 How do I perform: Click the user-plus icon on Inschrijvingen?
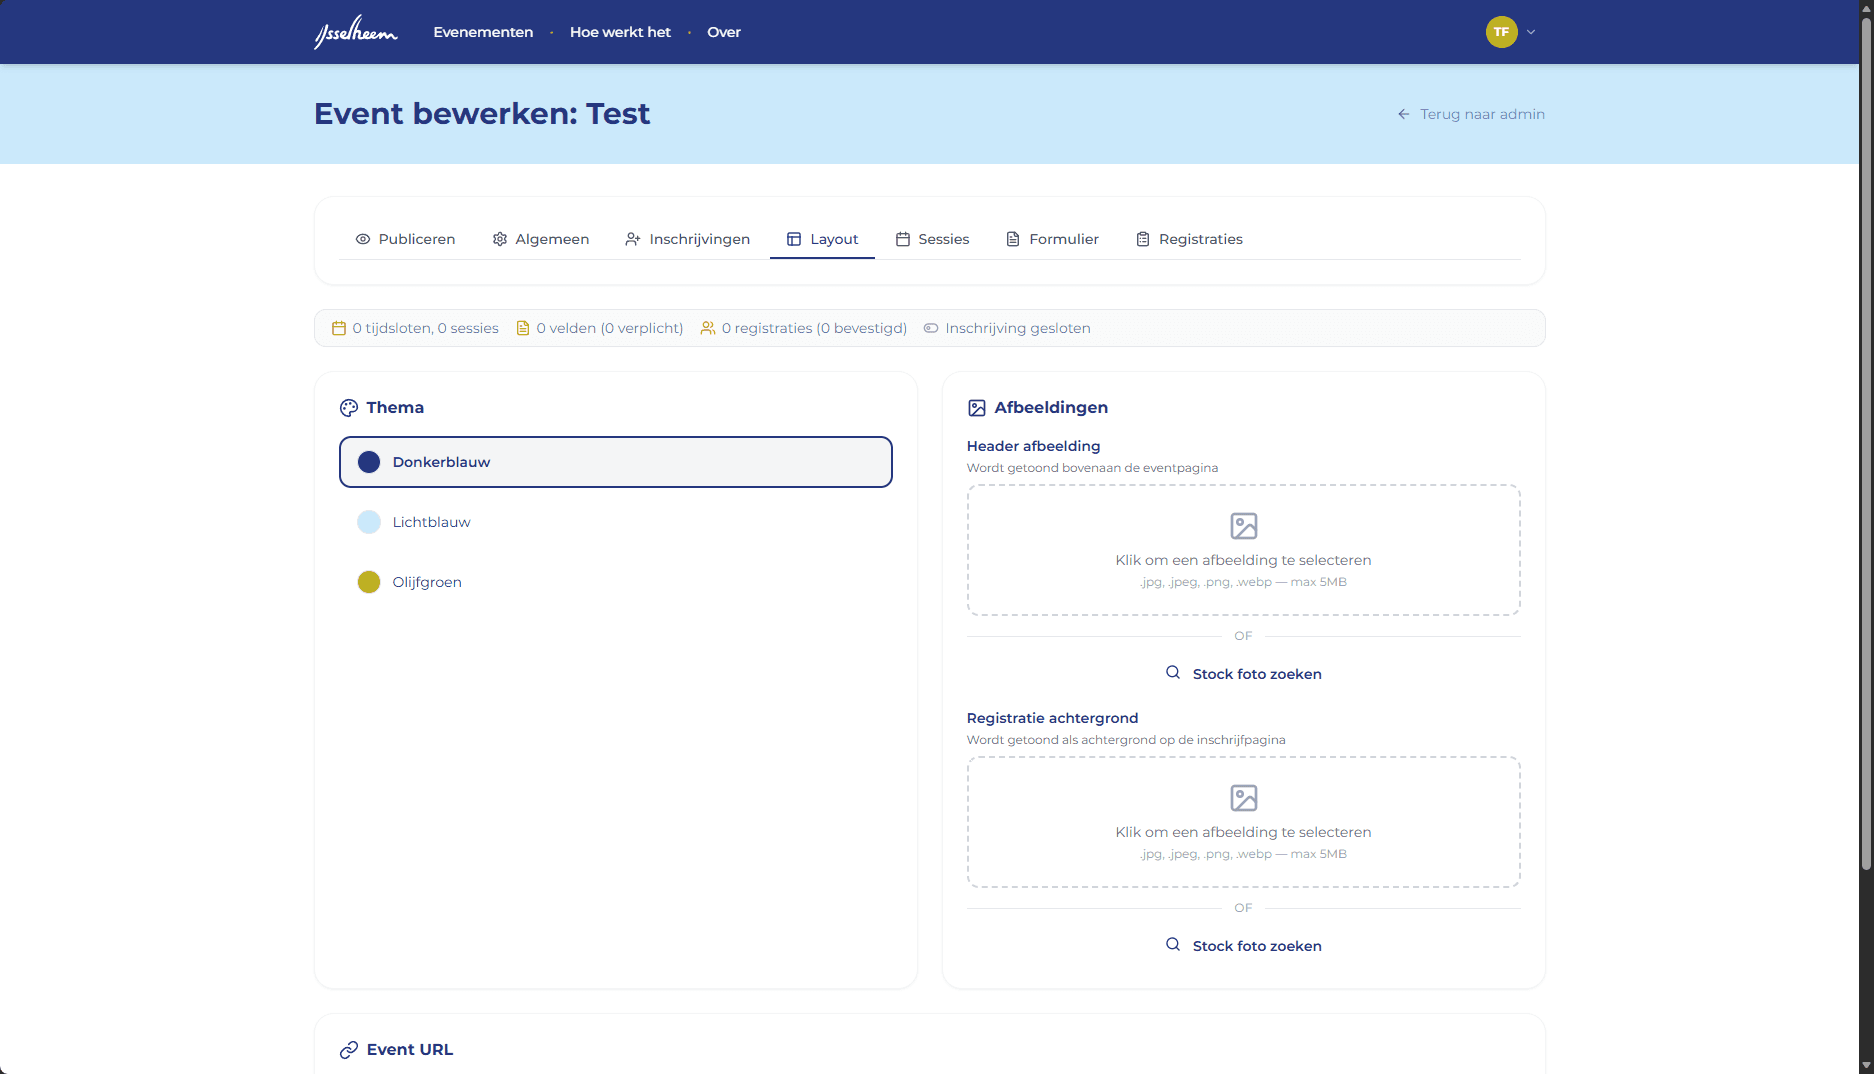click(633, 239)
